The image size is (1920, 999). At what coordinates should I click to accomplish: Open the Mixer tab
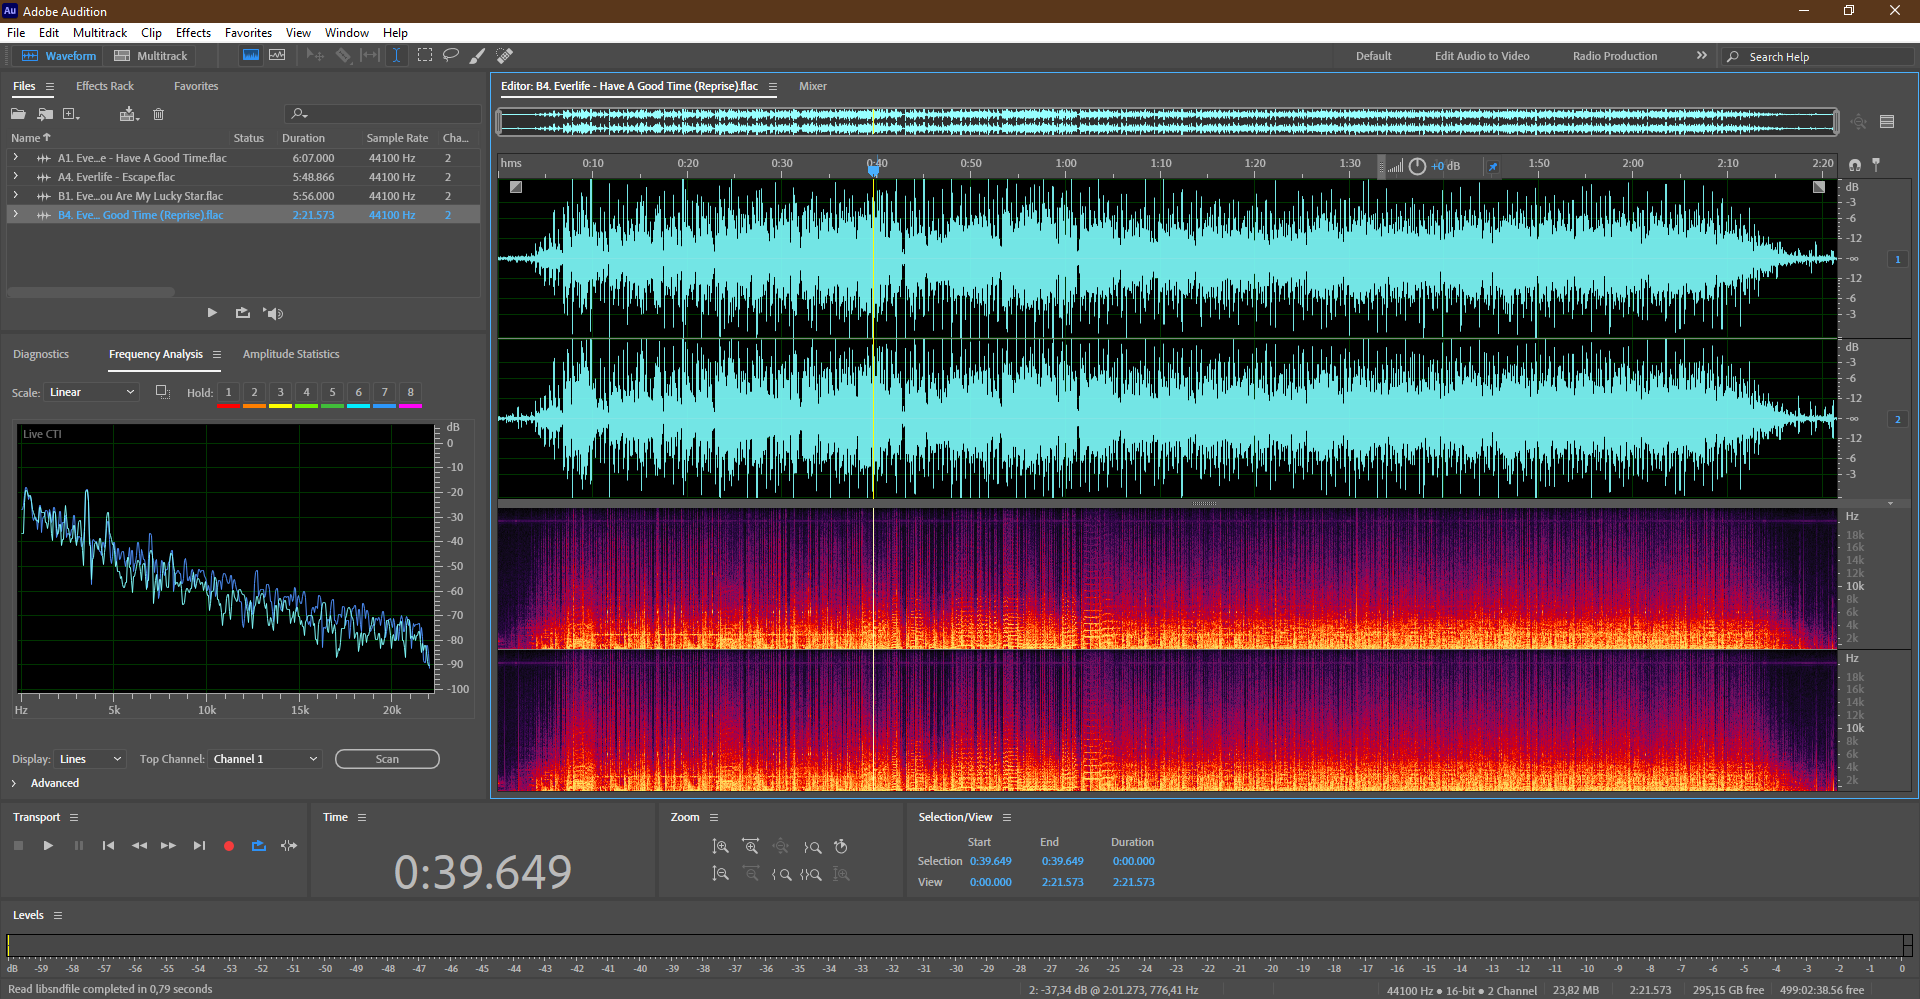[813, 86]
